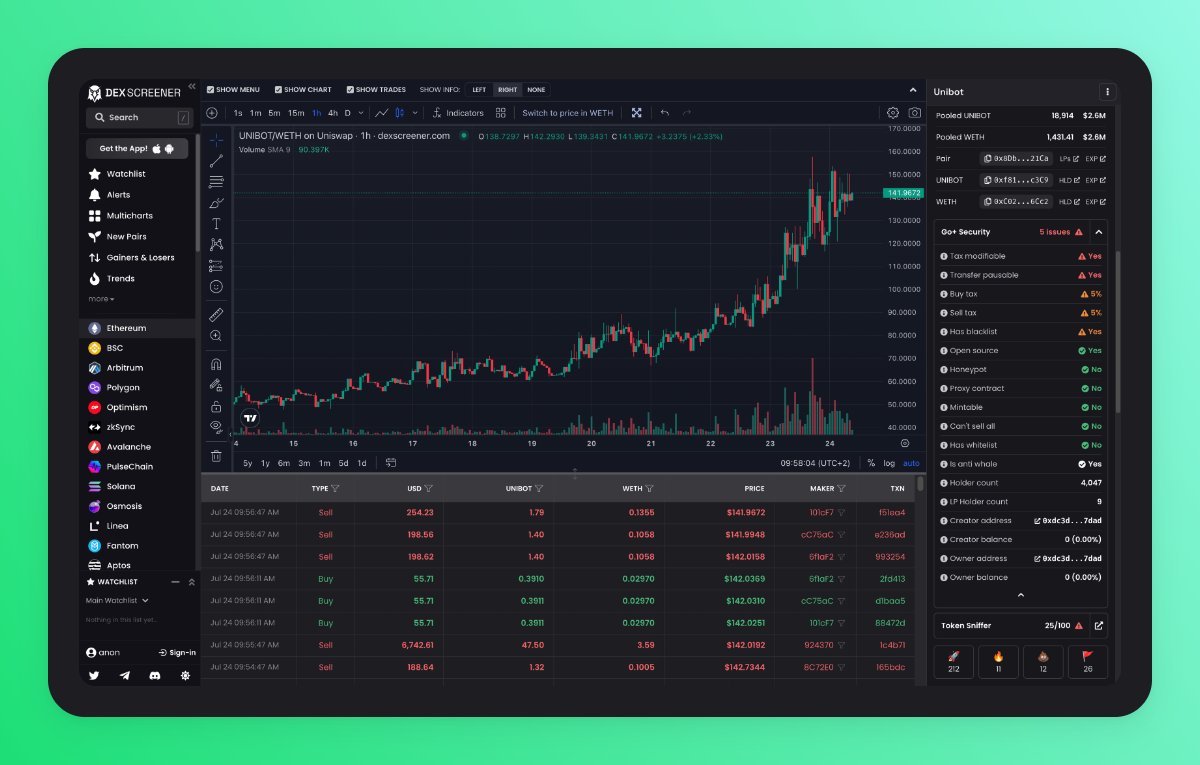
Task: Enter fullscreen chart mode
Action: click(x=636, y=113)
